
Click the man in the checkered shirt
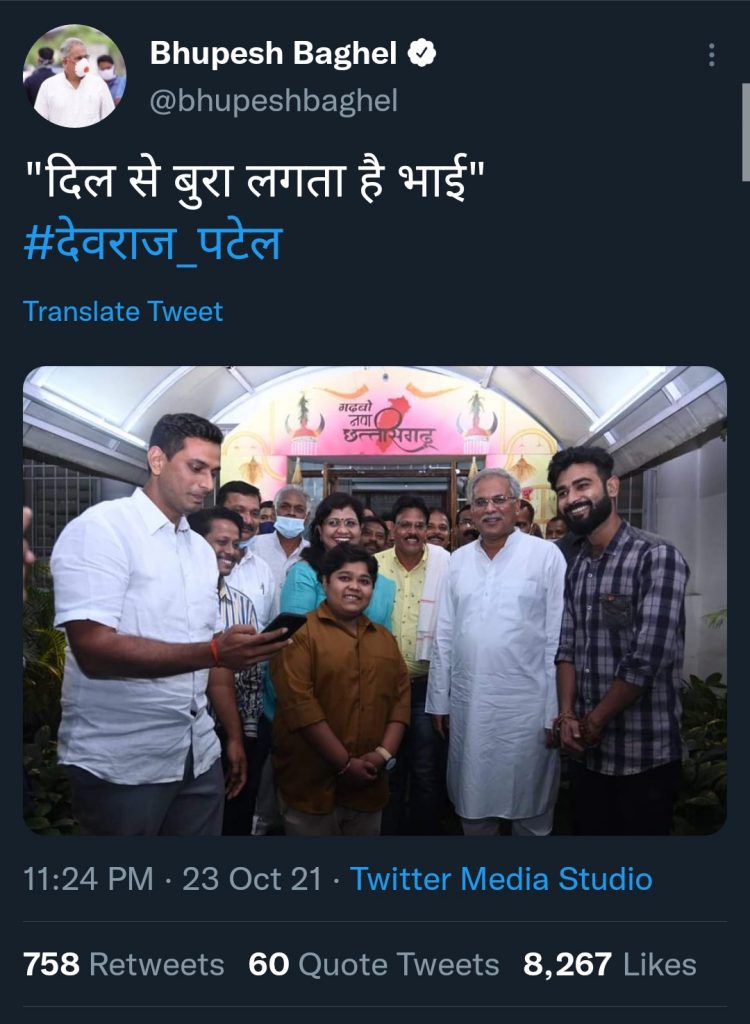coord(620,640)
